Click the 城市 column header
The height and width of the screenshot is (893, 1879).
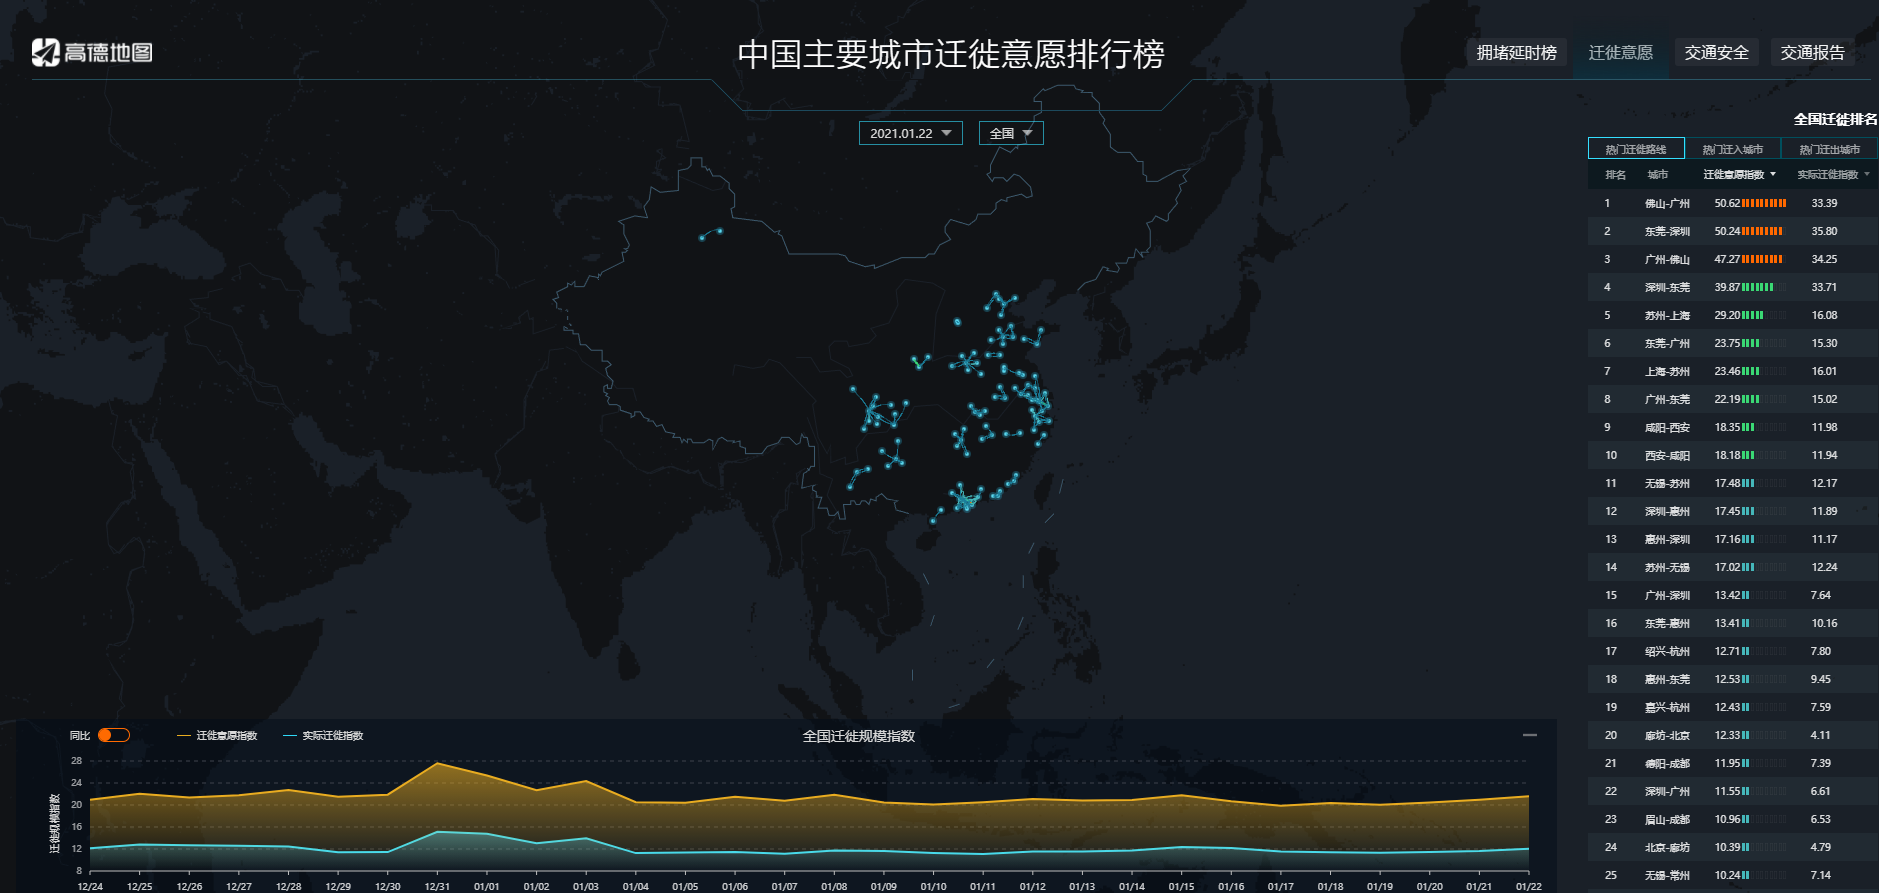tap(1657, 175)
